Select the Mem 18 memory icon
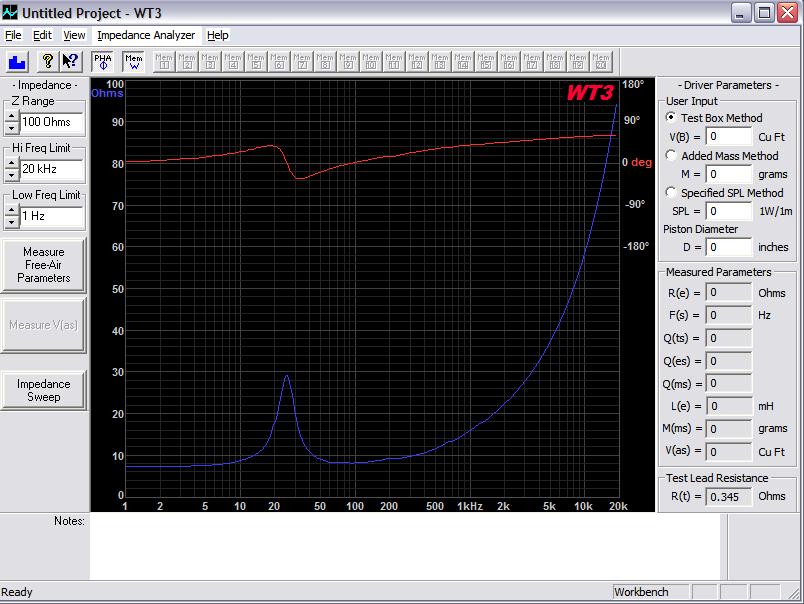804x604 pixels. click(x=555, y=62)
